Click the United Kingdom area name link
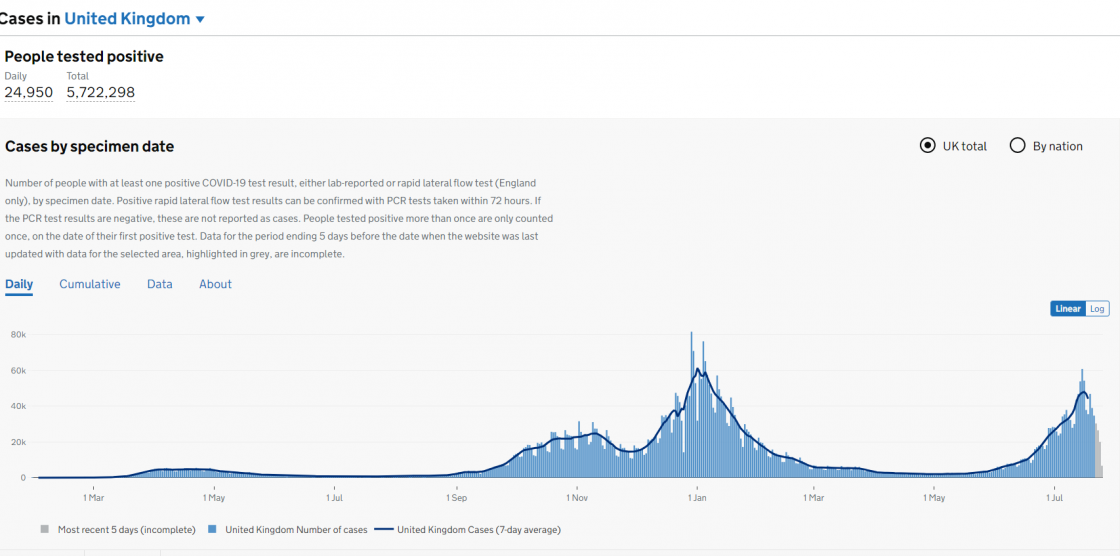Screen dimensions: 1120x556 127,18
